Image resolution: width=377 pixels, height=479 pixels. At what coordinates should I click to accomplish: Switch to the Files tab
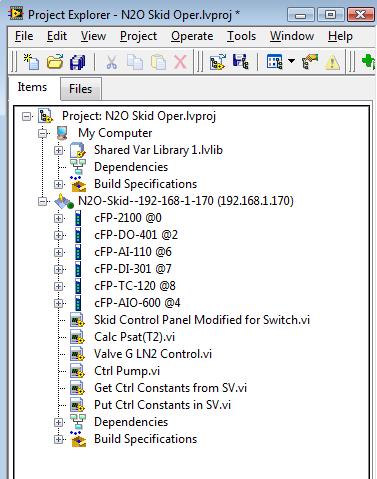point(80,89)
